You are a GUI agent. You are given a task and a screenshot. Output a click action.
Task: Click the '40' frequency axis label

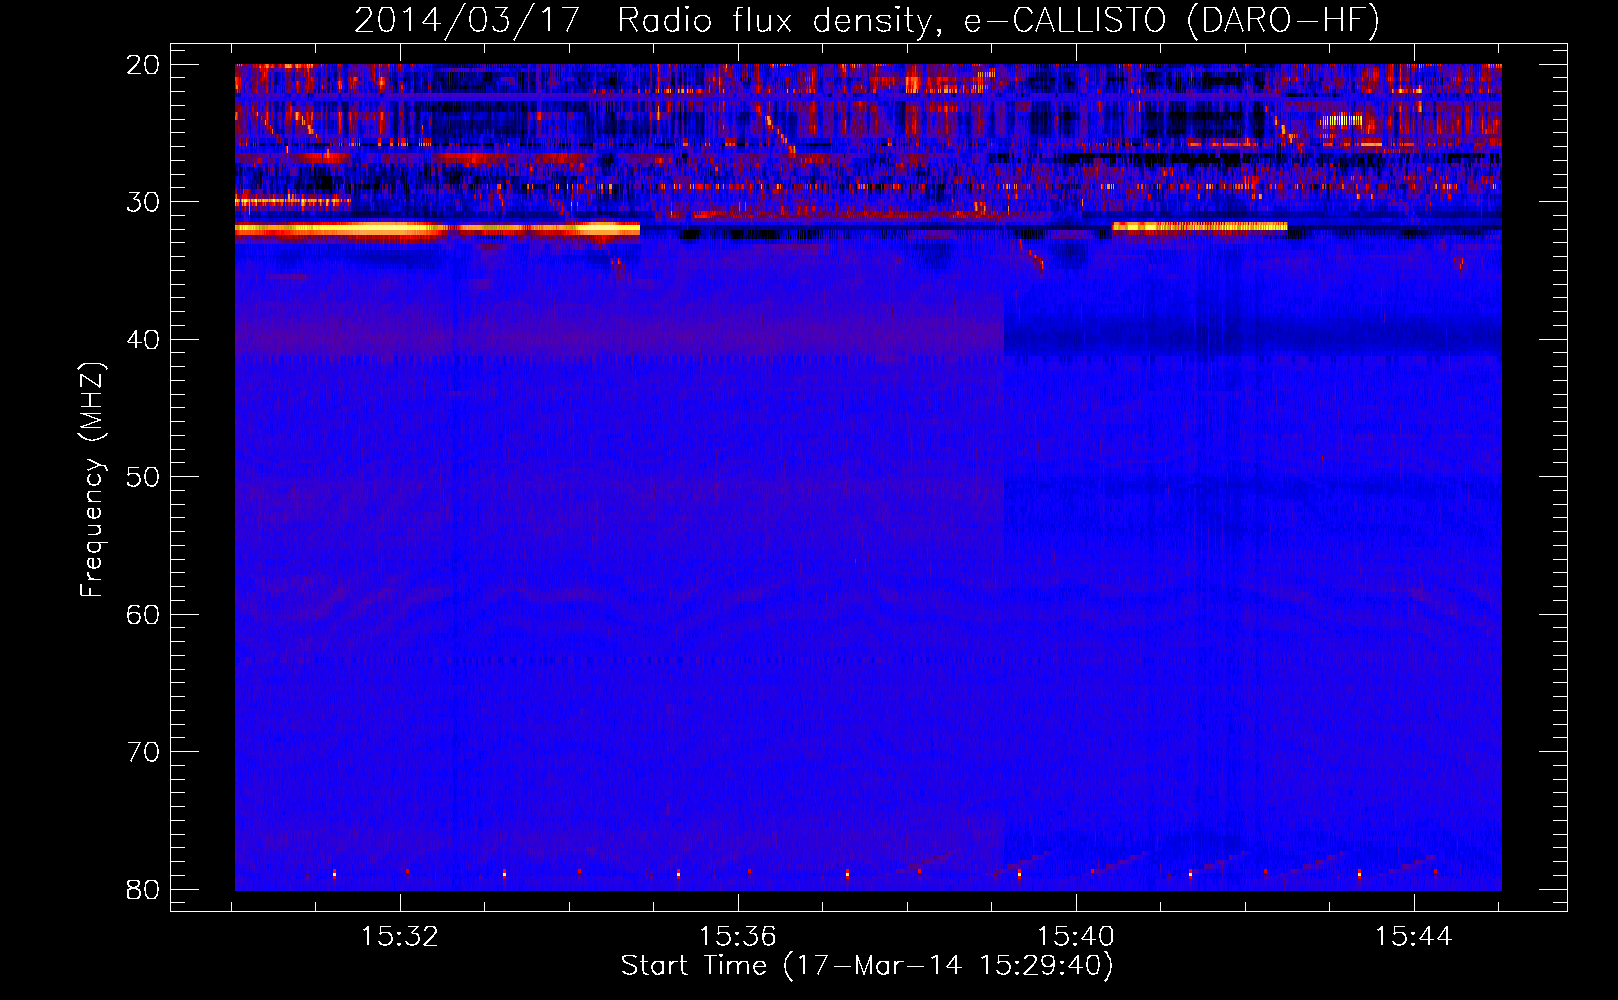[x=143, y=340]
